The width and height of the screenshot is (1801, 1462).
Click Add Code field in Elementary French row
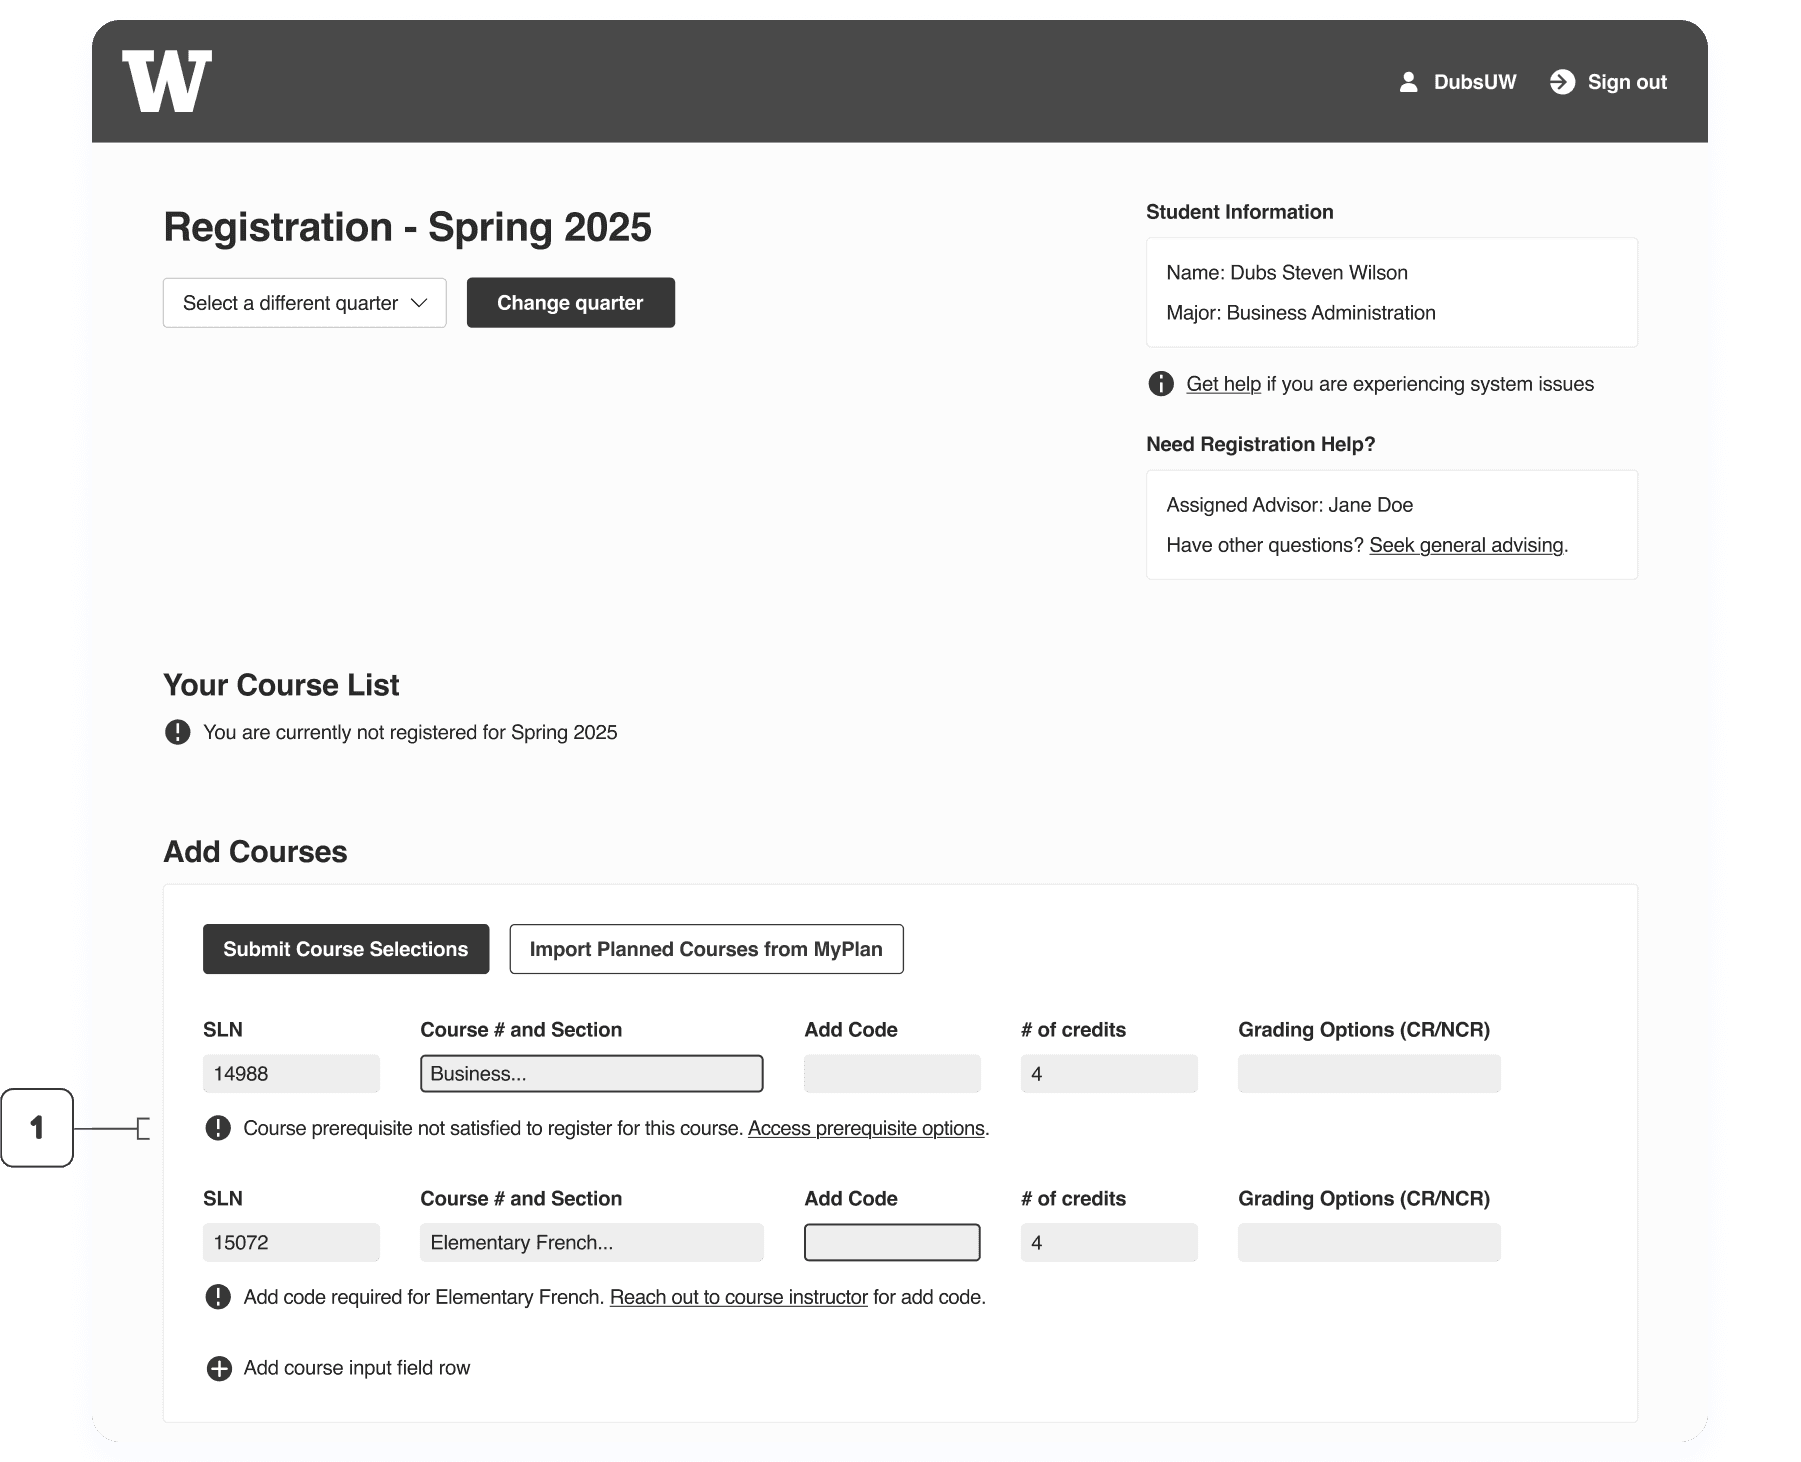[892, 1243]
